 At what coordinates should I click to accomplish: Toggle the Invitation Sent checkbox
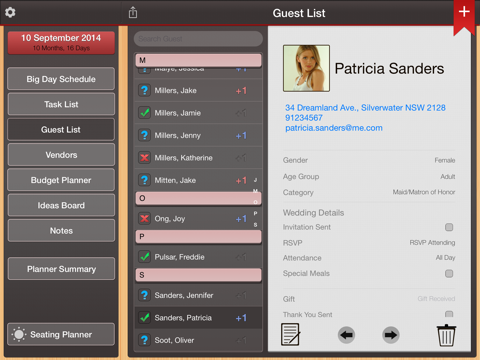coord(449,227)
